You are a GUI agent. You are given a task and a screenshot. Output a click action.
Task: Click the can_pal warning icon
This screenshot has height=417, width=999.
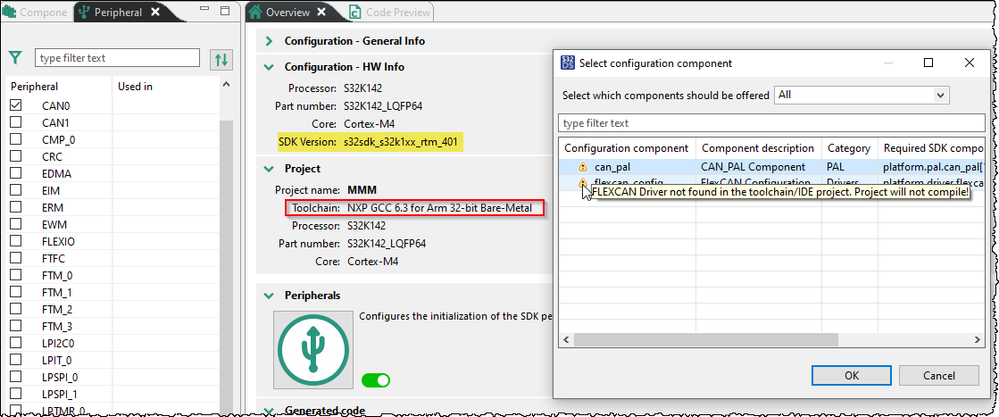tap(582, 167)
